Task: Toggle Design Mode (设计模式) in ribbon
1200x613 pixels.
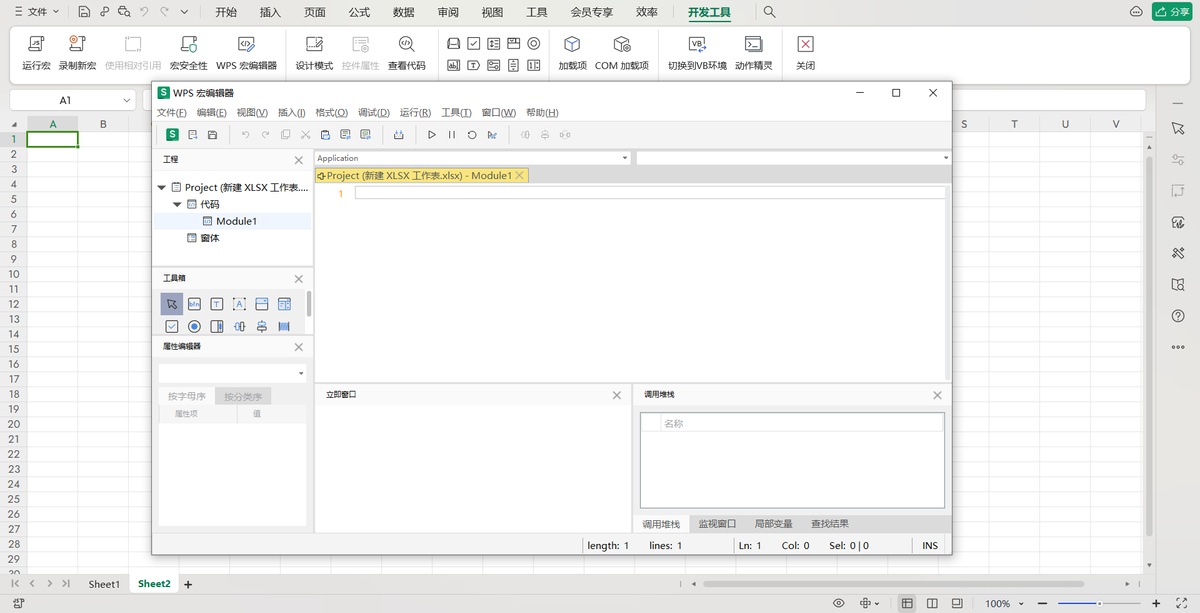Action: tap(314, 53)
